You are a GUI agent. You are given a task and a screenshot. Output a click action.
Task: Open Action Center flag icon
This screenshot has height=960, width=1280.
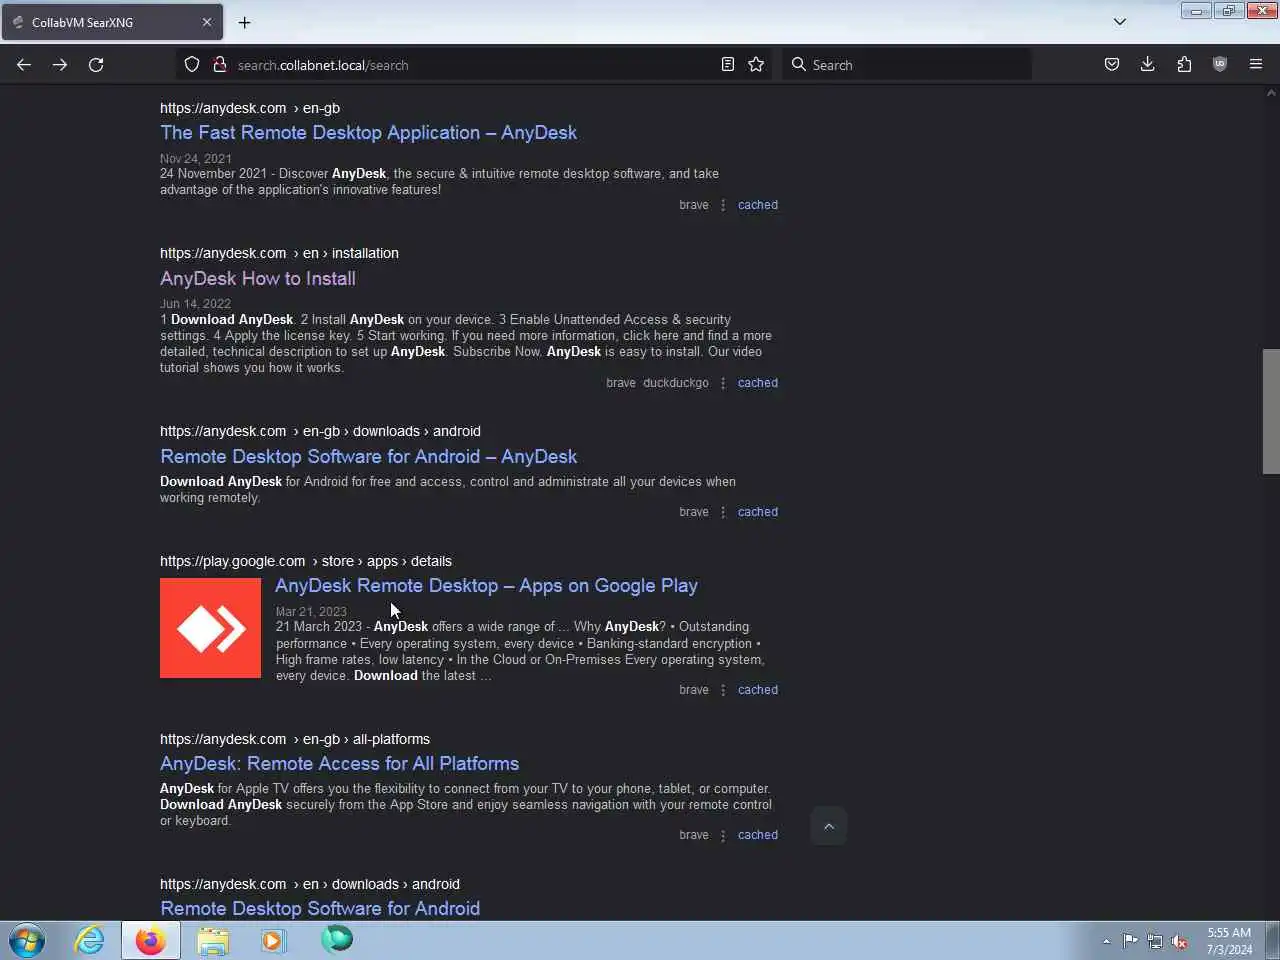coord(1130,941)
